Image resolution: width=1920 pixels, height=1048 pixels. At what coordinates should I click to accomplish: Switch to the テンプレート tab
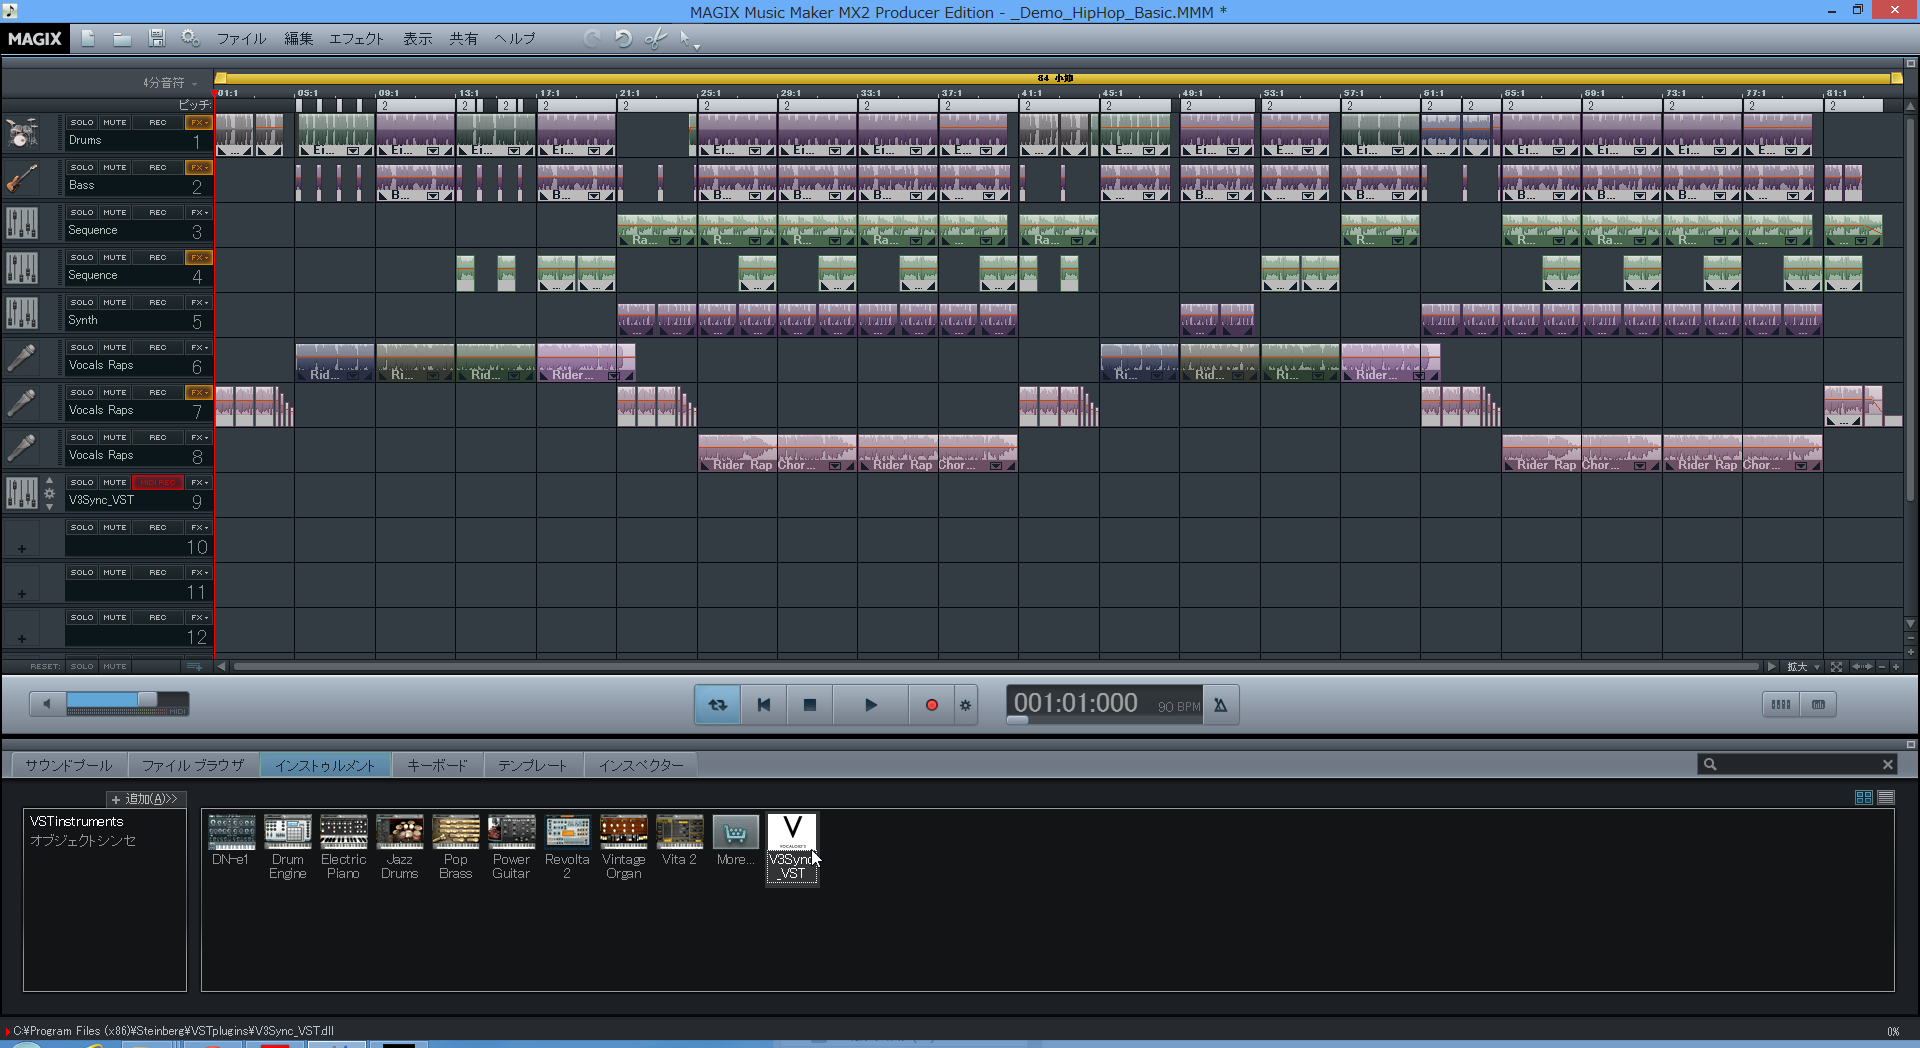point(532,765)
